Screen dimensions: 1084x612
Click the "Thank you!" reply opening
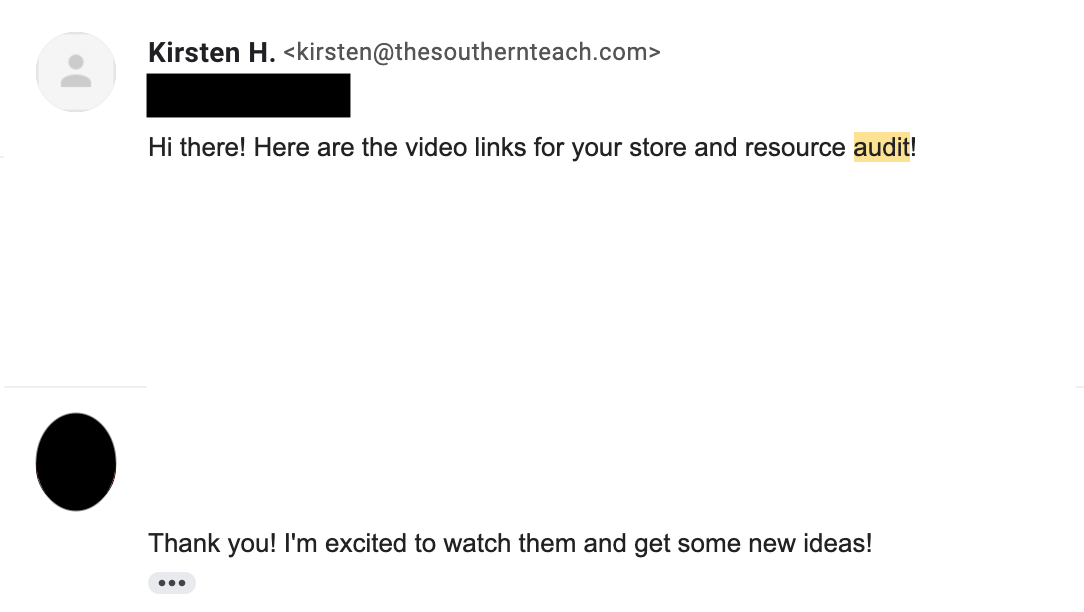pyautogui.click(x=212, y=544)
